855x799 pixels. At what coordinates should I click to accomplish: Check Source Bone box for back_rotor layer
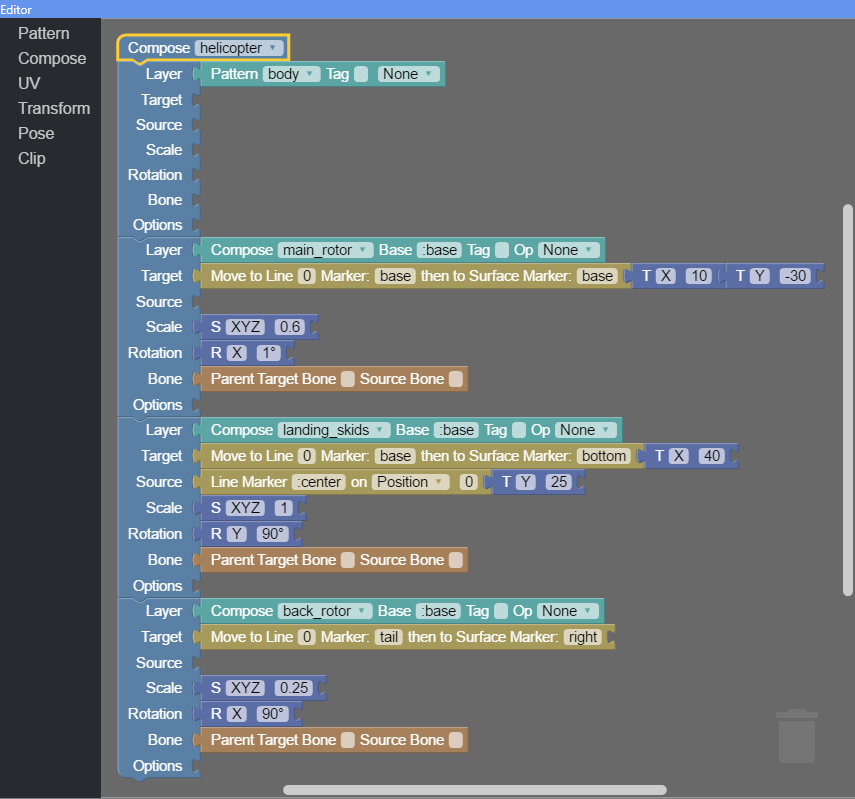(x=456, y=740)
